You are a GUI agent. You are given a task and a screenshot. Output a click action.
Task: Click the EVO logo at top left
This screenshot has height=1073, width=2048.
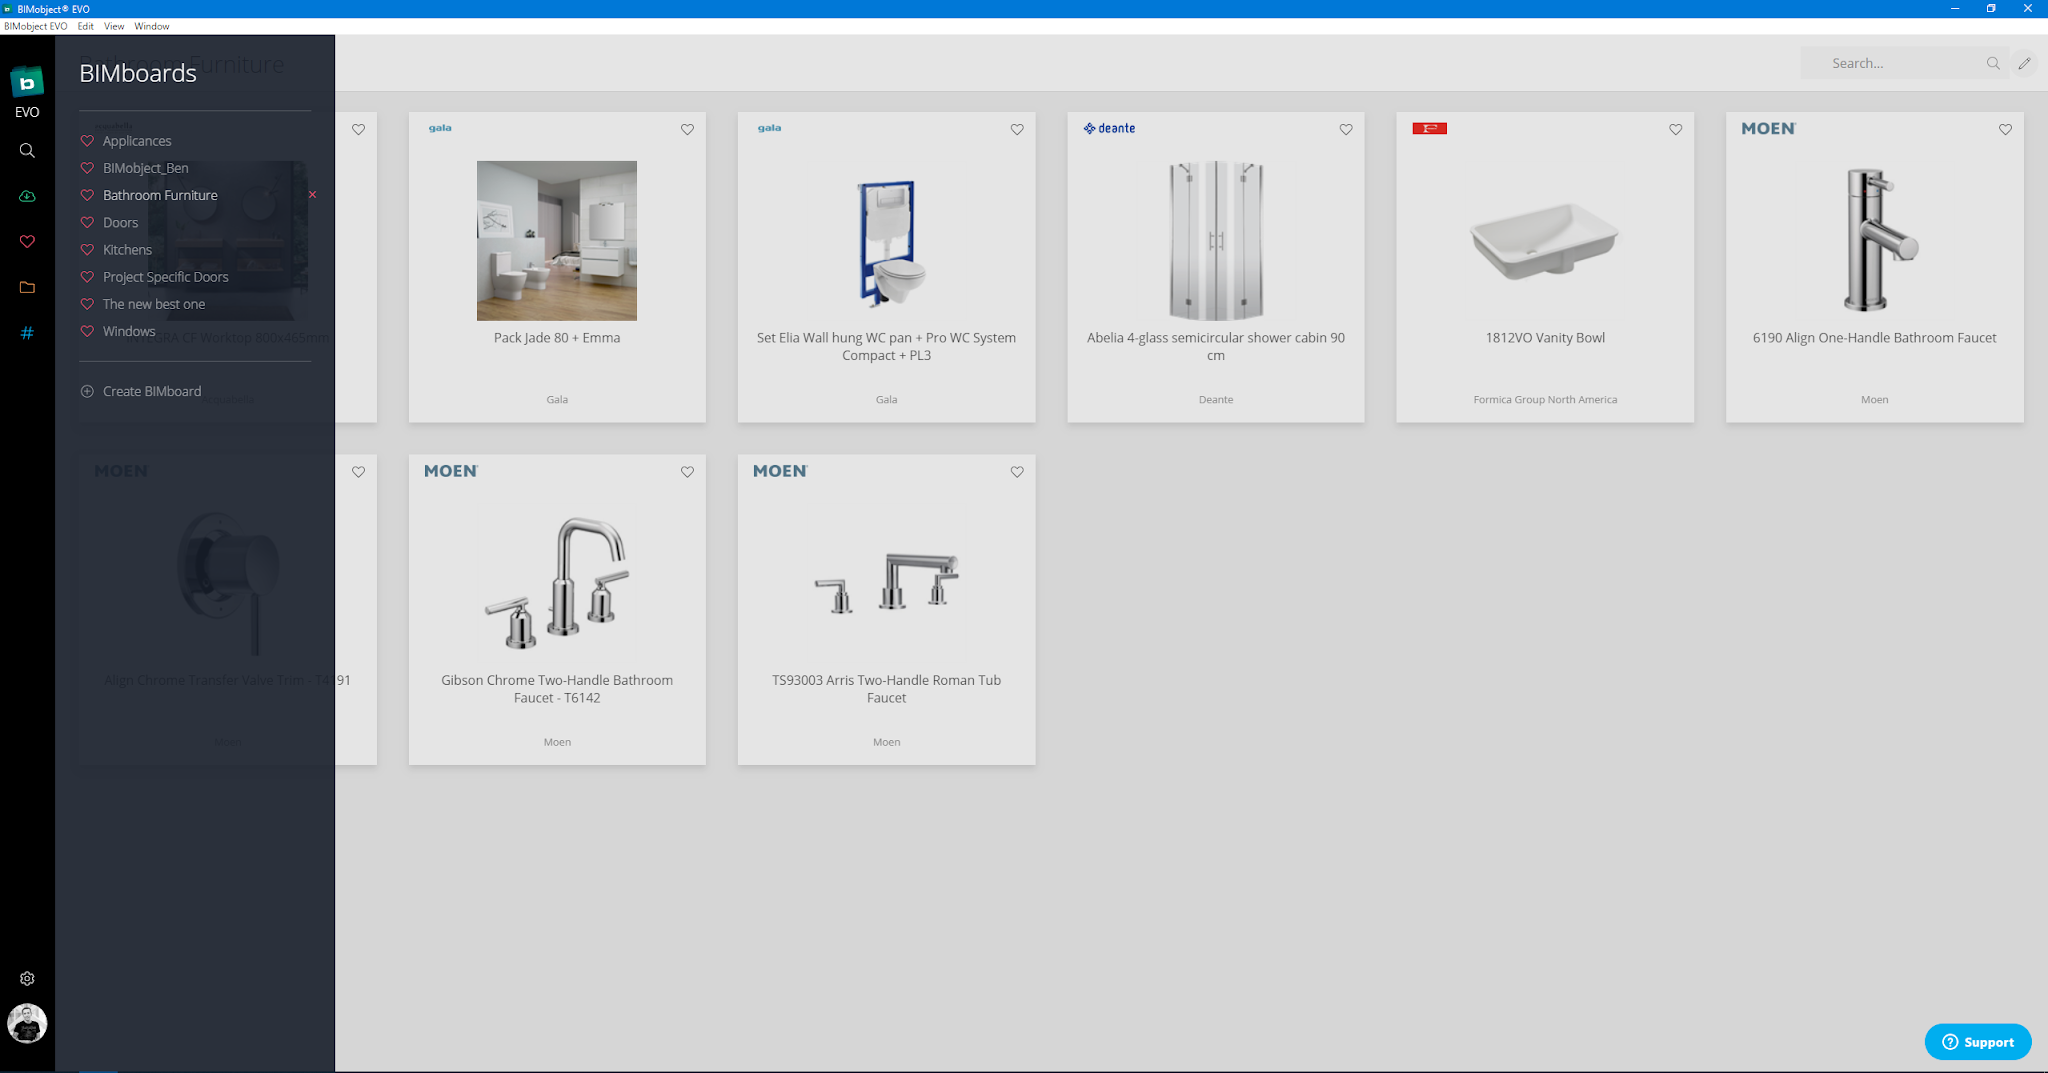(27, 82)
